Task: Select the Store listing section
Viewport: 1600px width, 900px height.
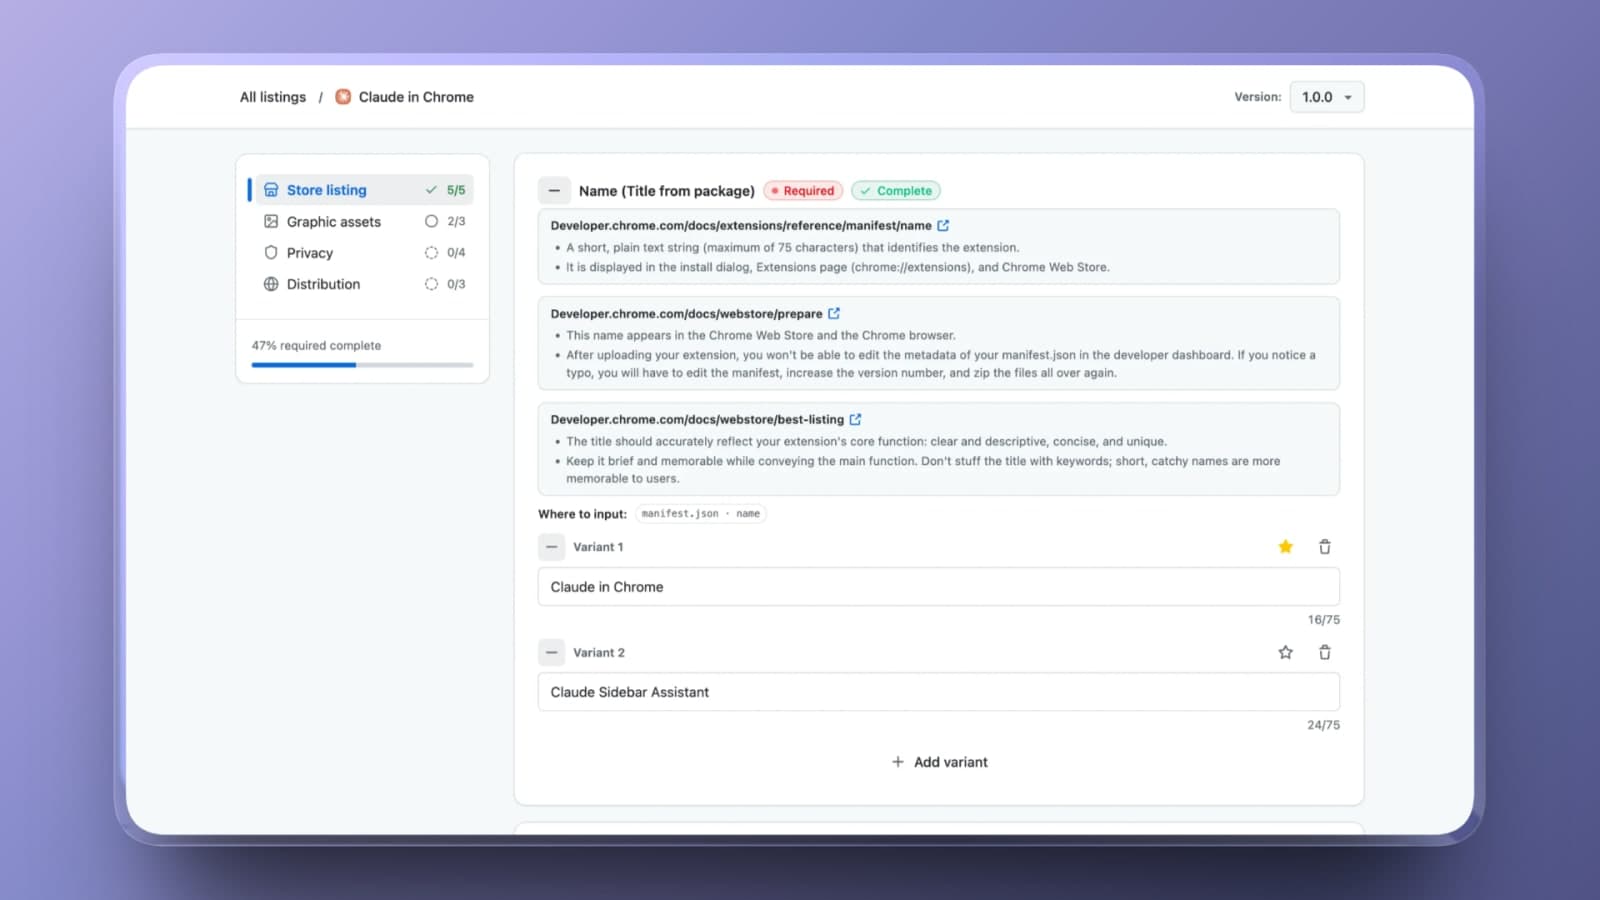Action: coord(365,190)
